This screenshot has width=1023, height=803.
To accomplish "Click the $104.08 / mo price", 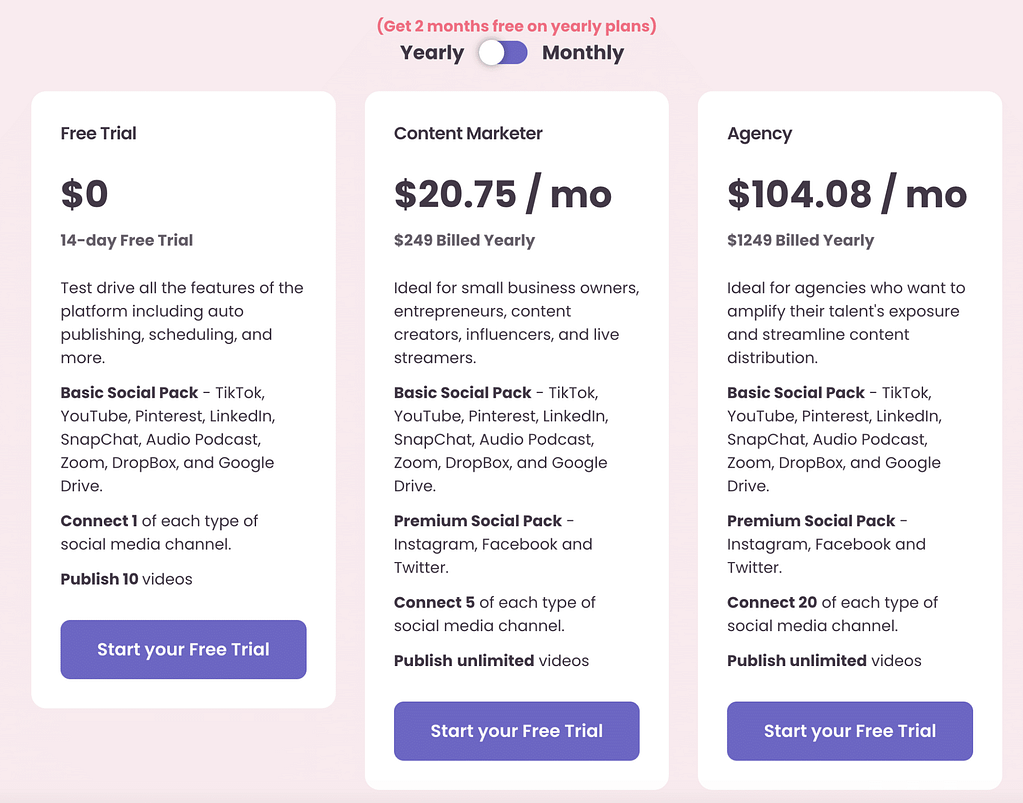I will (846, 194).
